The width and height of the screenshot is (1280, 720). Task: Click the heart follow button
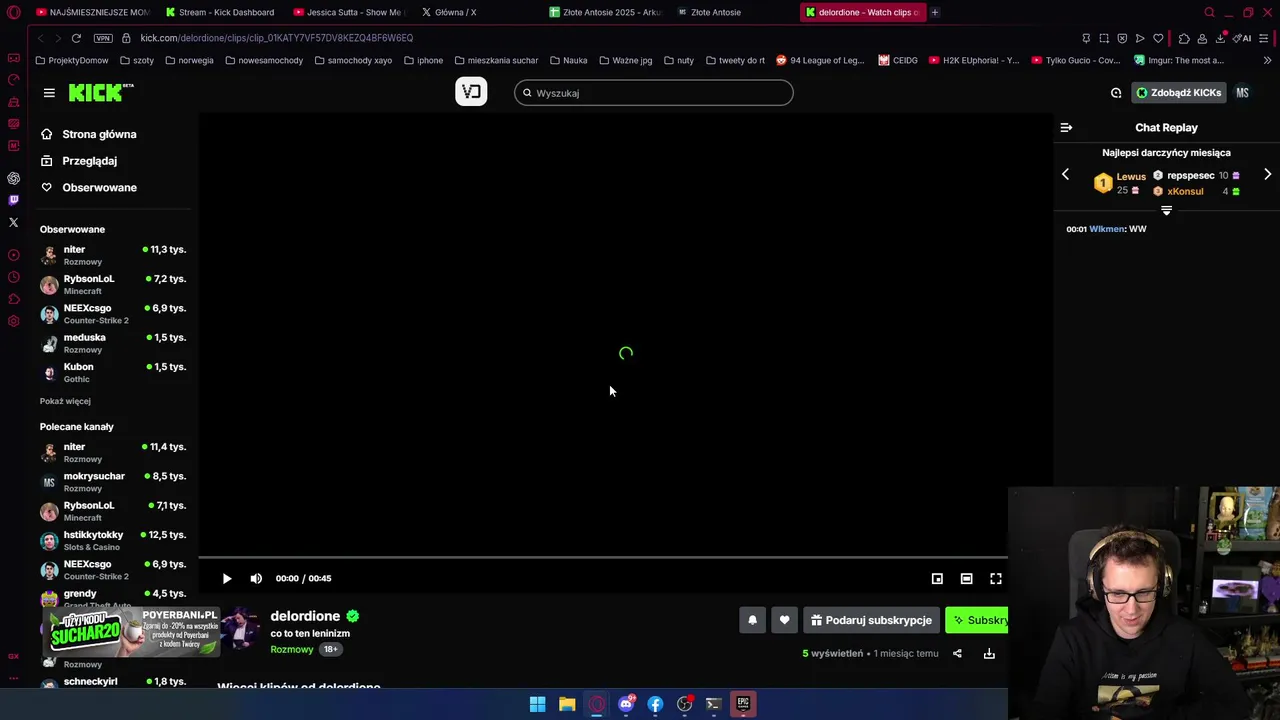point(784,620)
